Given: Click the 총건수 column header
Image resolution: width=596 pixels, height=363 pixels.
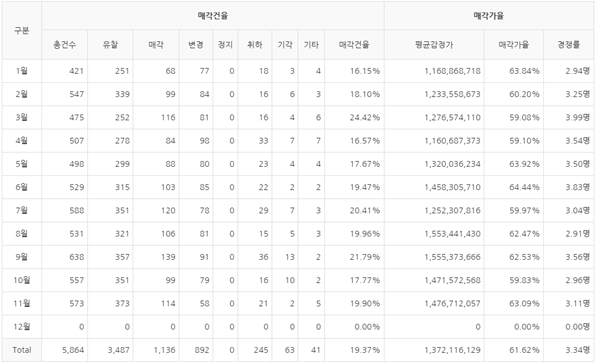Looking at the screenshot, I should click(x=65, y=45).
